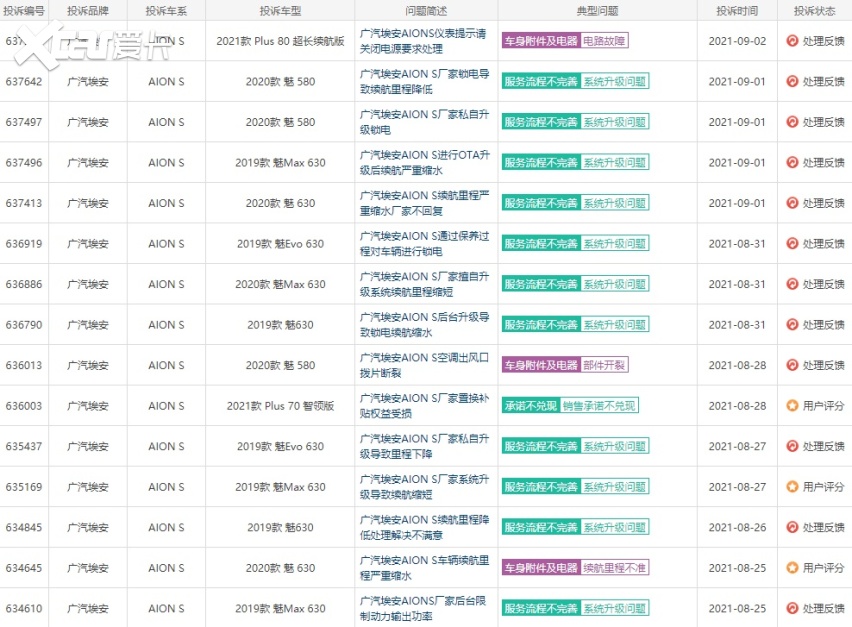Open the complaint 厂家系统升级导致续航缩短

[x=424, y=487]
